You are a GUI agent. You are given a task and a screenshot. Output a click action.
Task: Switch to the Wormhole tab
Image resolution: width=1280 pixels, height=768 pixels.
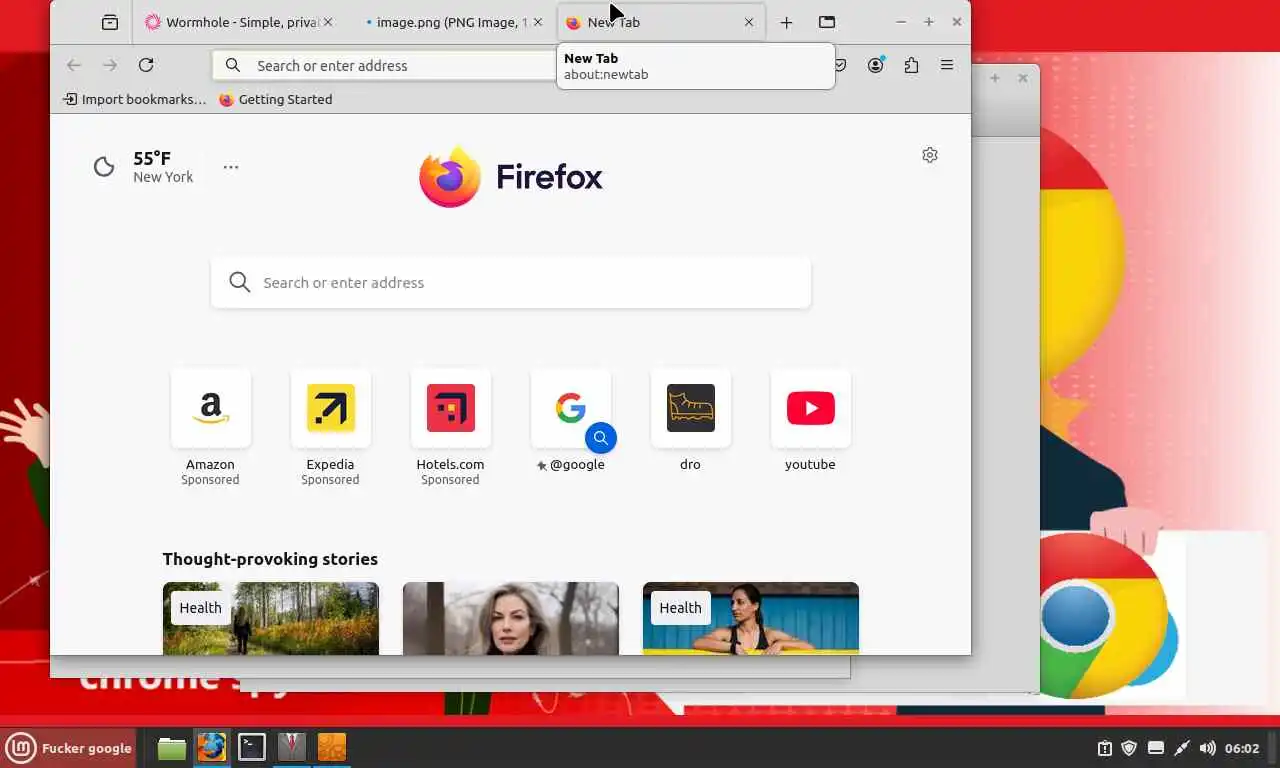point(239,22)
